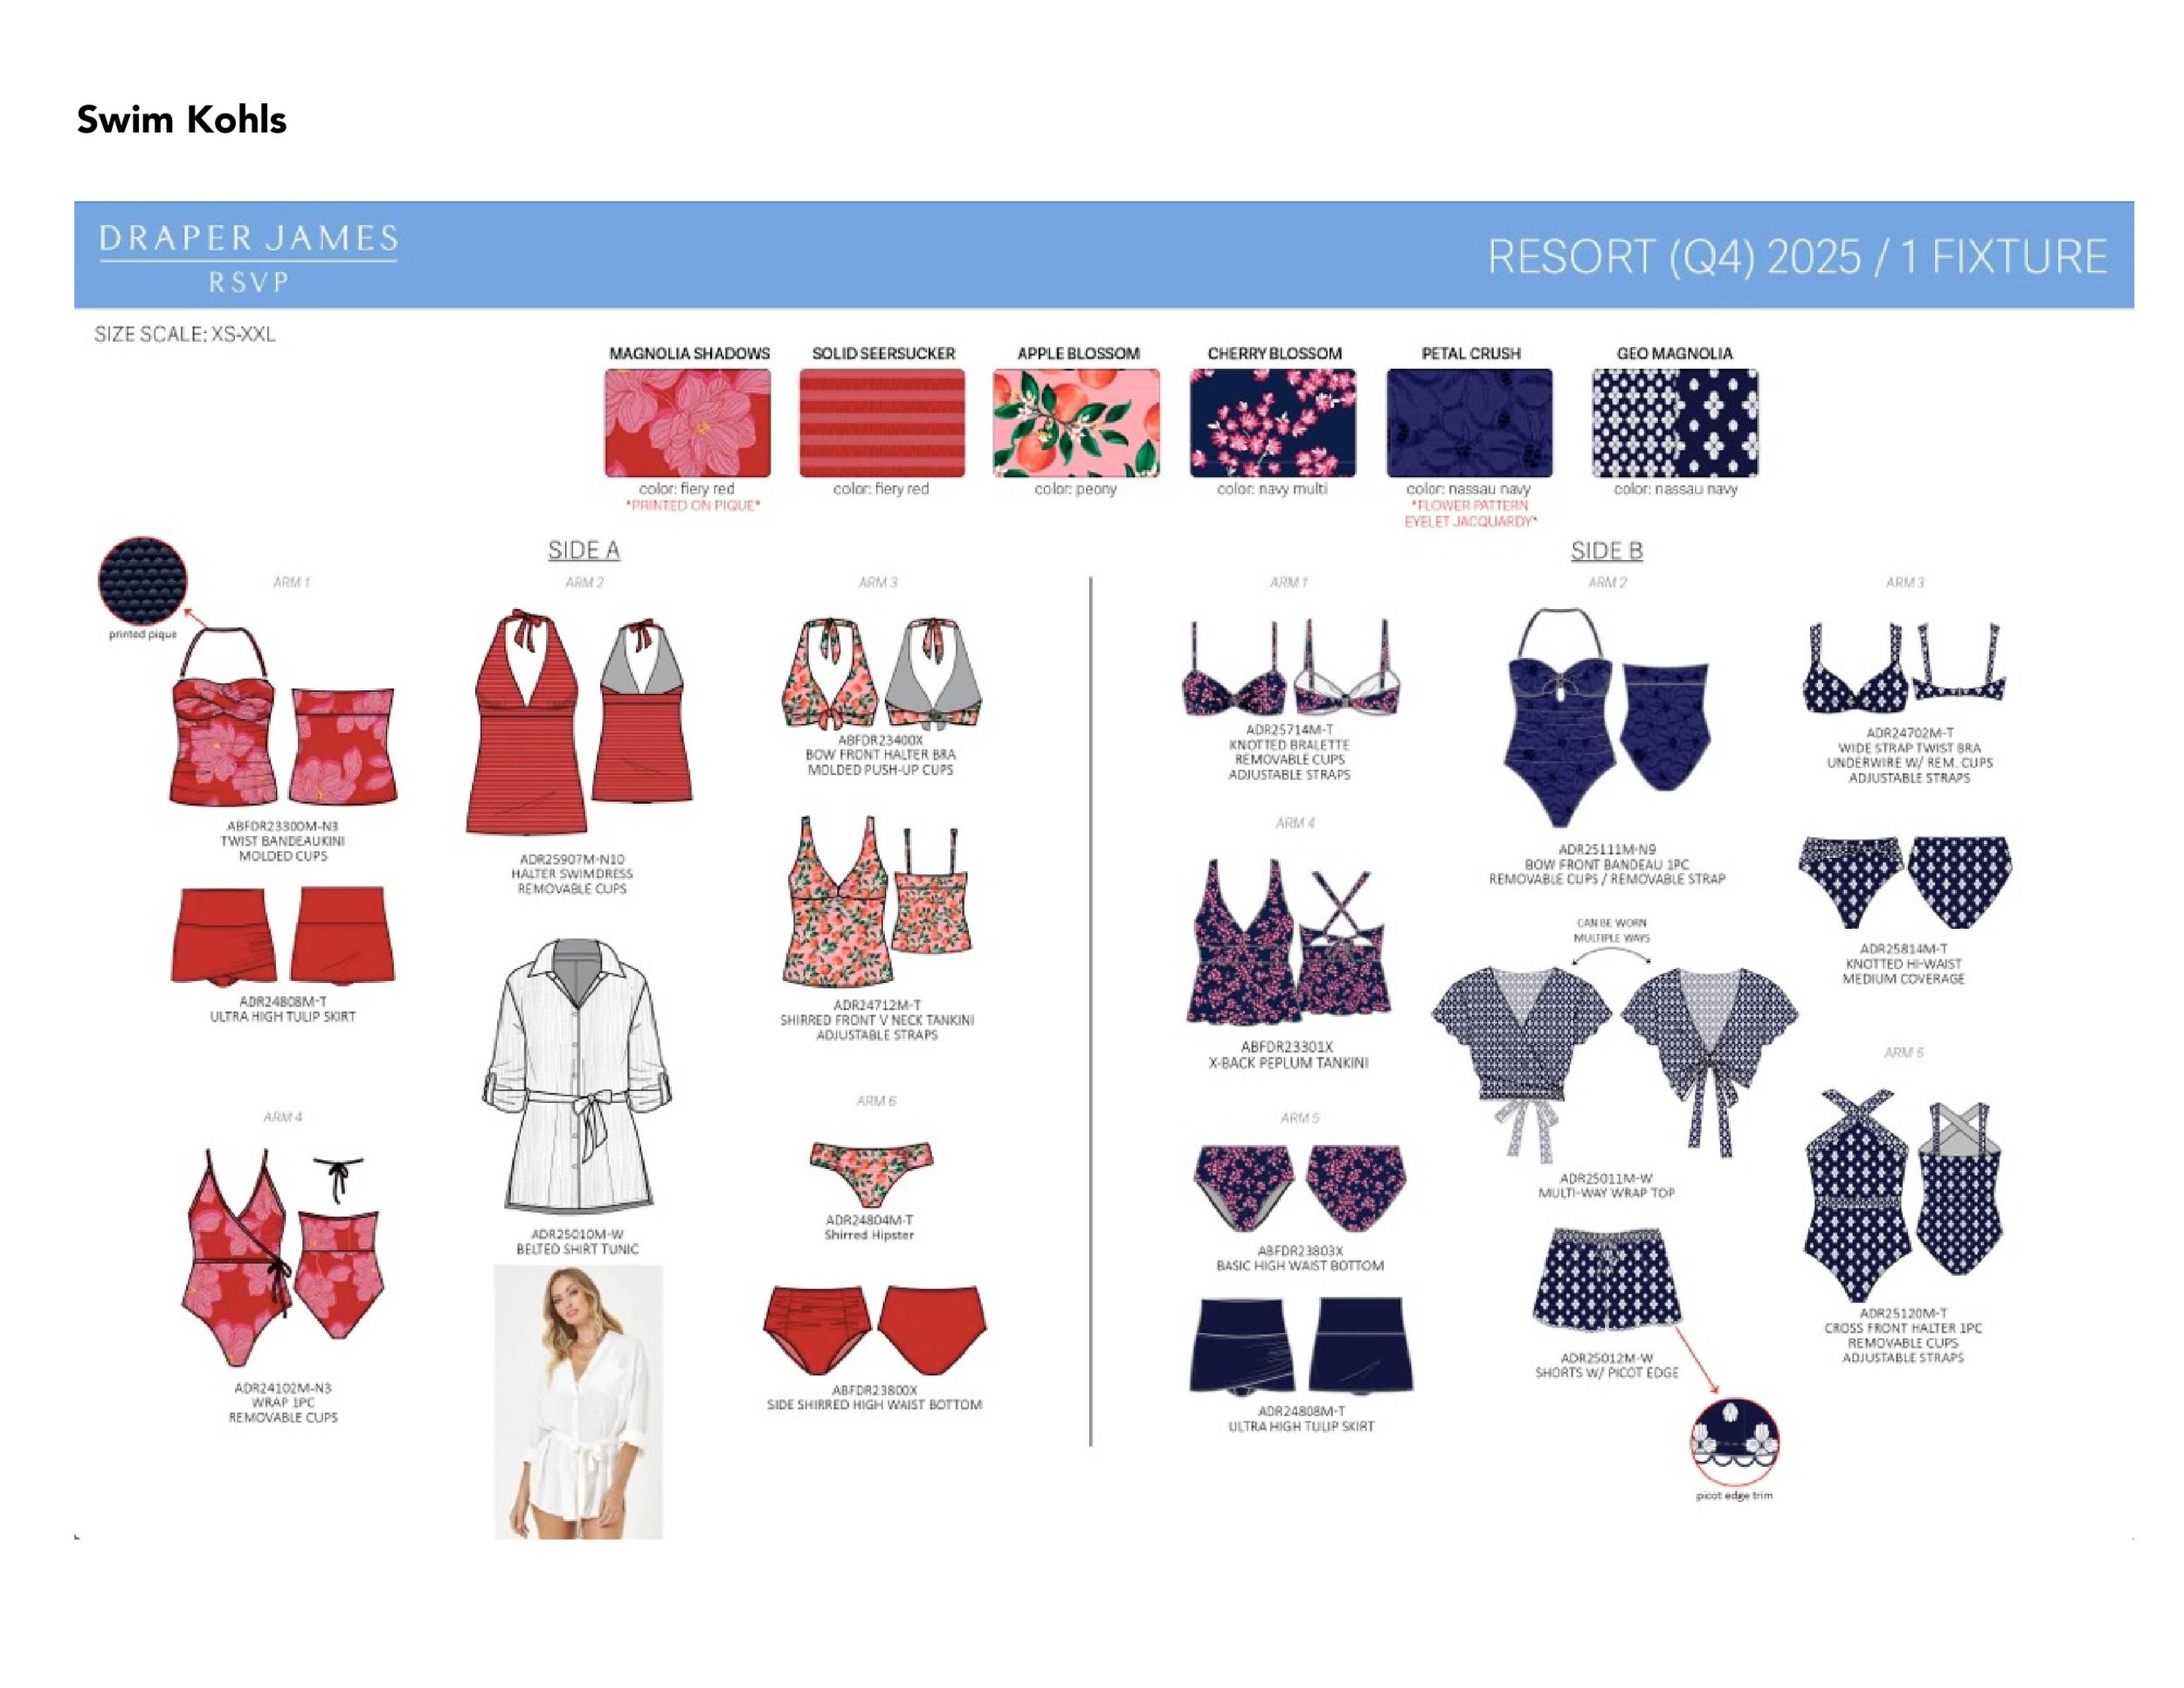Click the 'CAN BE WORN MULTIPLE WAYS' note
This screenshot has width=2184, height=1688.
[x=1611, y=931]
